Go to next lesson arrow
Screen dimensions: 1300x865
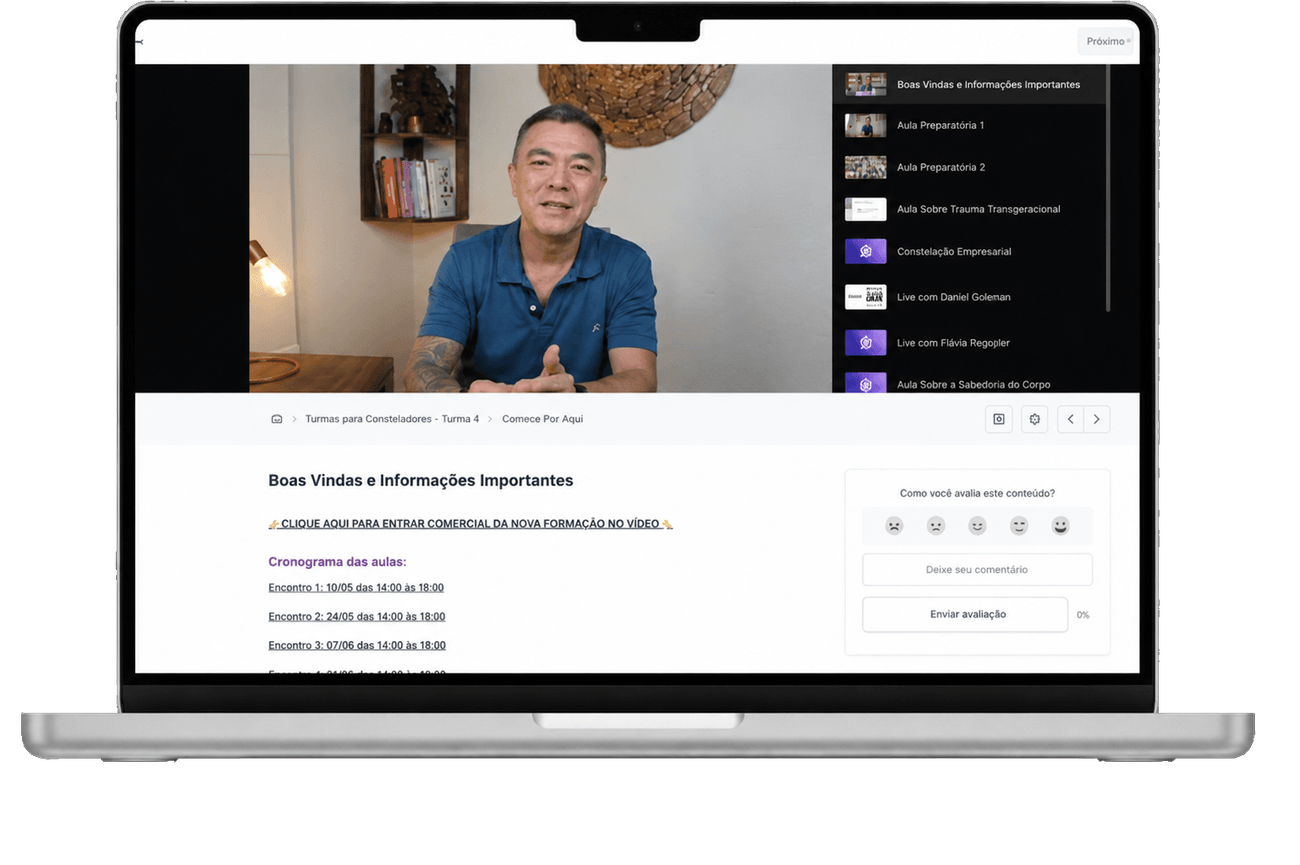(x=1097, y=419)
